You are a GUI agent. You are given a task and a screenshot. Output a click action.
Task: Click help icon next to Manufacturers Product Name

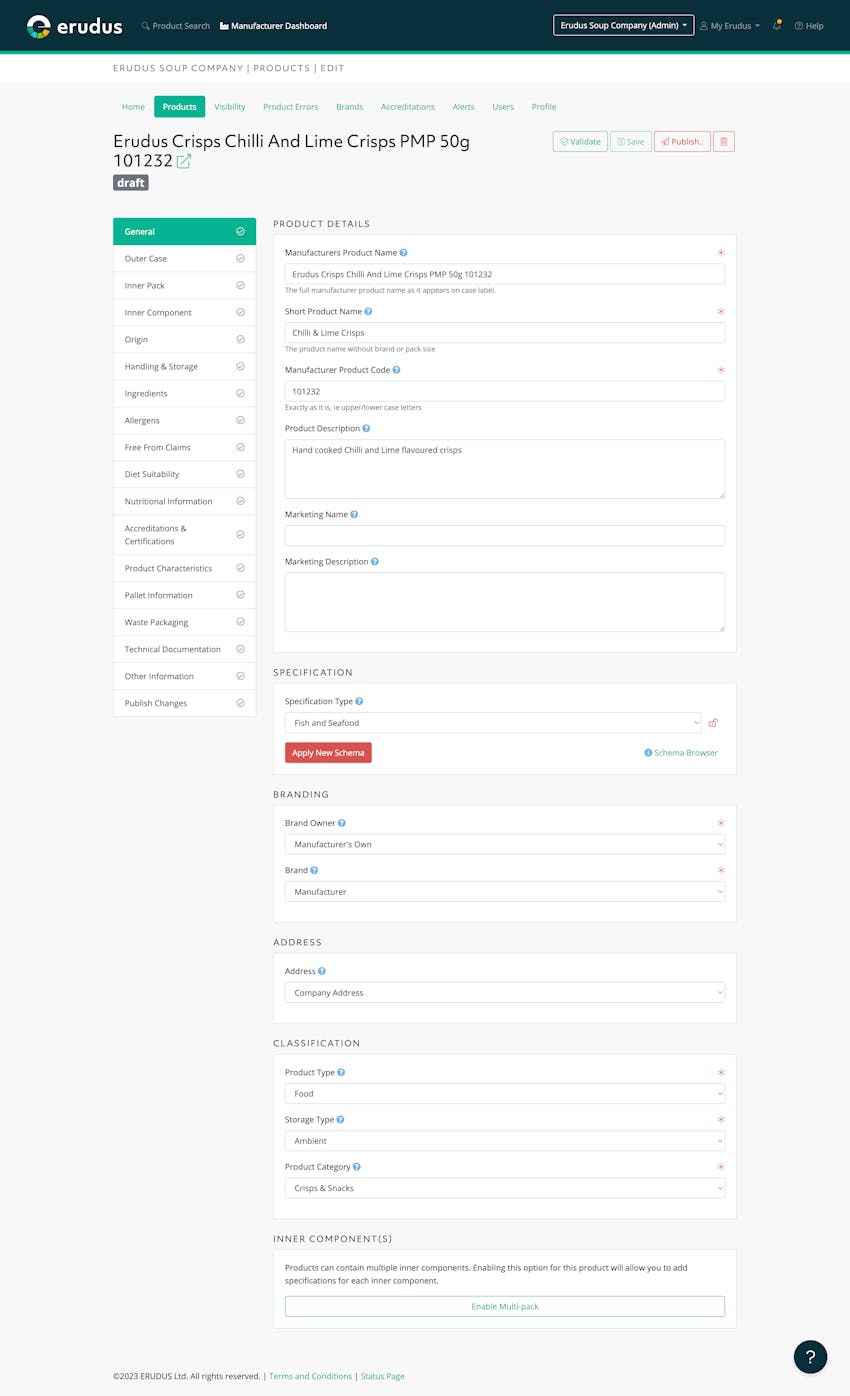point(403,253)
